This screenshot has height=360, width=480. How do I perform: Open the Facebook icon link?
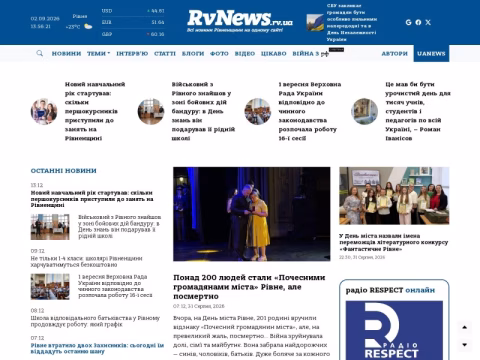[x=418, y=22]
